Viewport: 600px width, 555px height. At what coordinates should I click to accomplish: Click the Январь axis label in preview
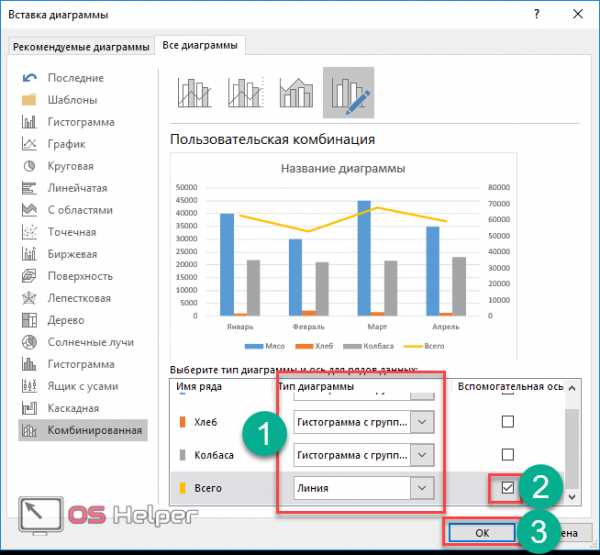(240, 326)
